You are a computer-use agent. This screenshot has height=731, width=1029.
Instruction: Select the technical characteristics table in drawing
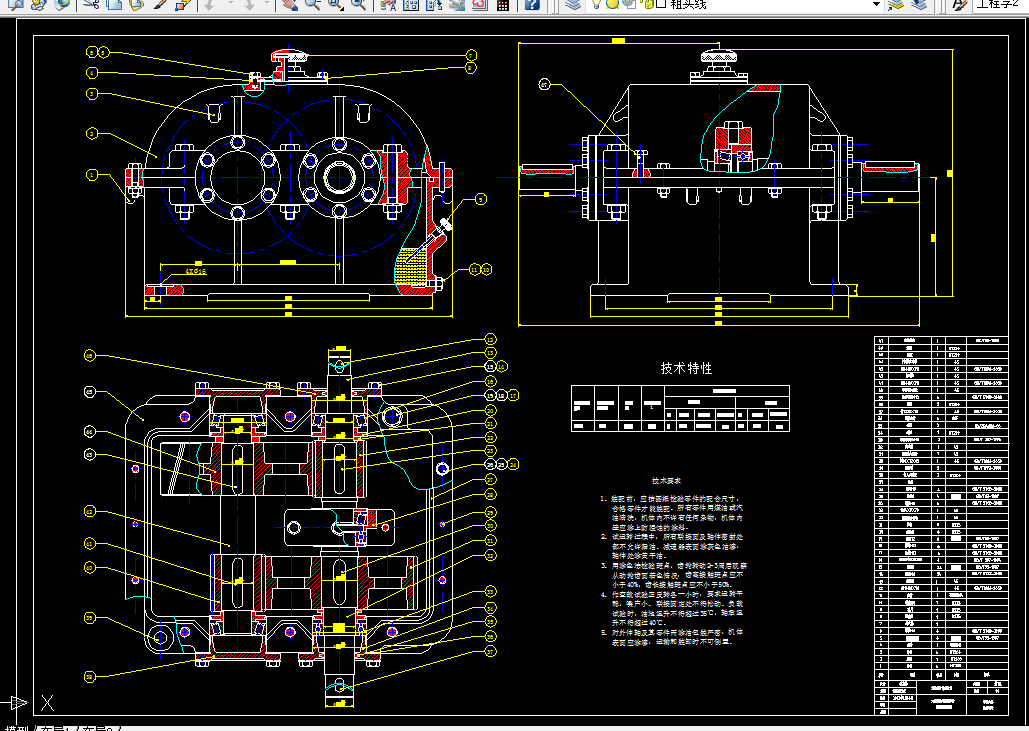(x=680, y=408)
